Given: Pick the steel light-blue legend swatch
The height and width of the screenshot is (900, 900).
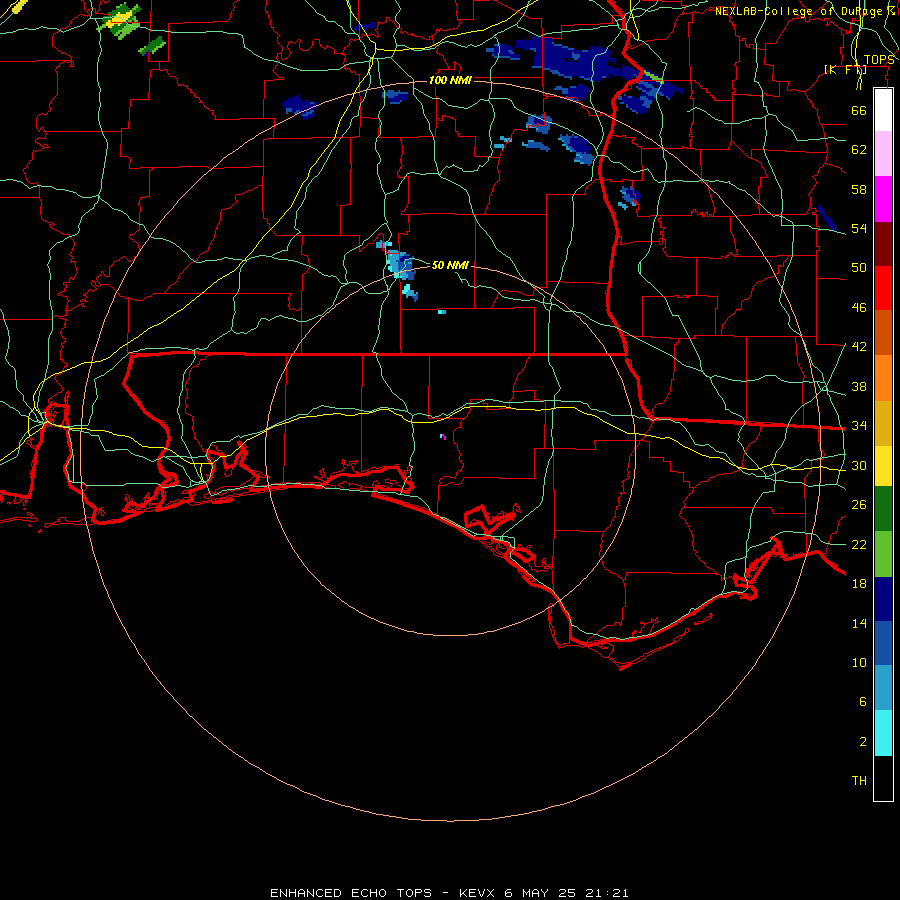Looking at the screenshot, I should 883,687.
